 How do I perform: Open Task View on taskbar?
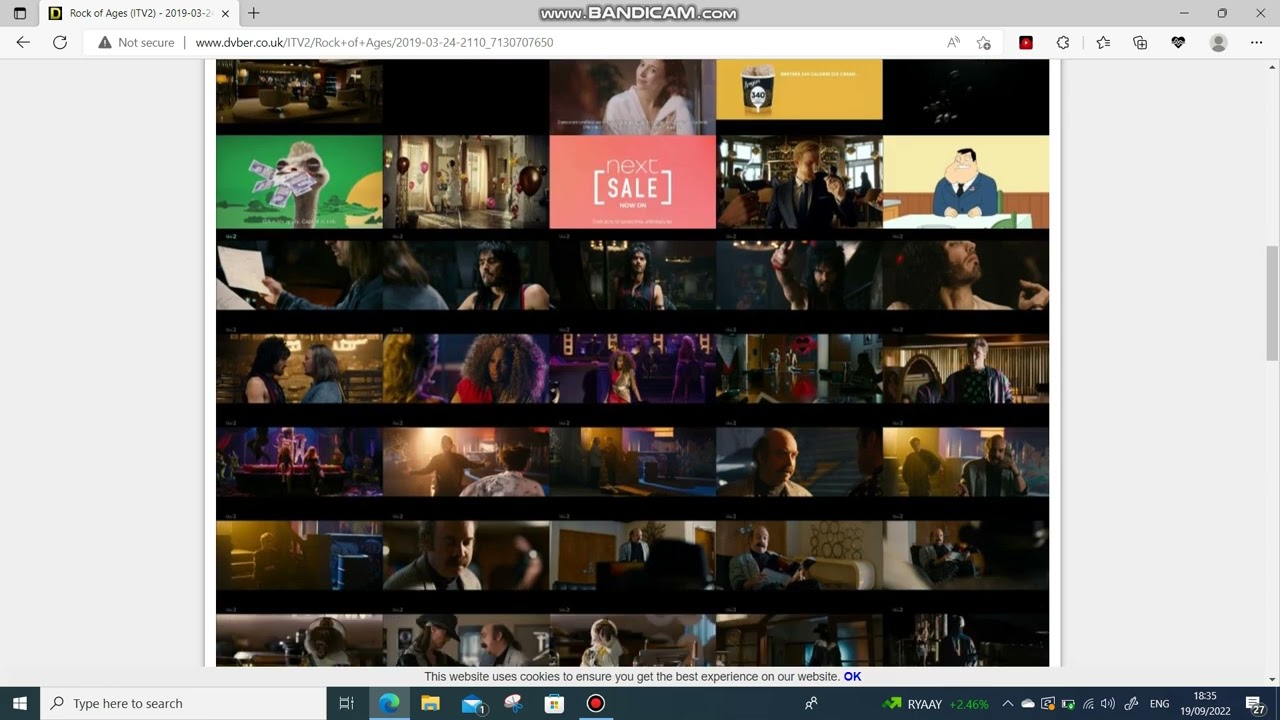pyautogui.click(x=347, y=703)
